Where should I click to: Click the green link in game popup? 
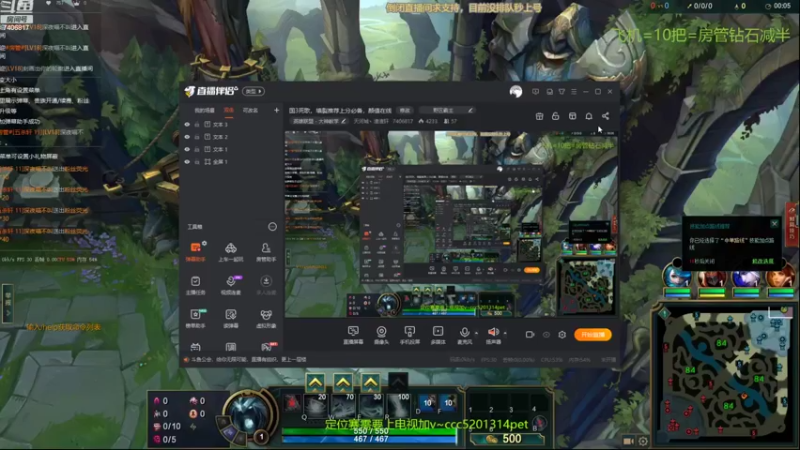pyautogui.click(x=763, y=261)
